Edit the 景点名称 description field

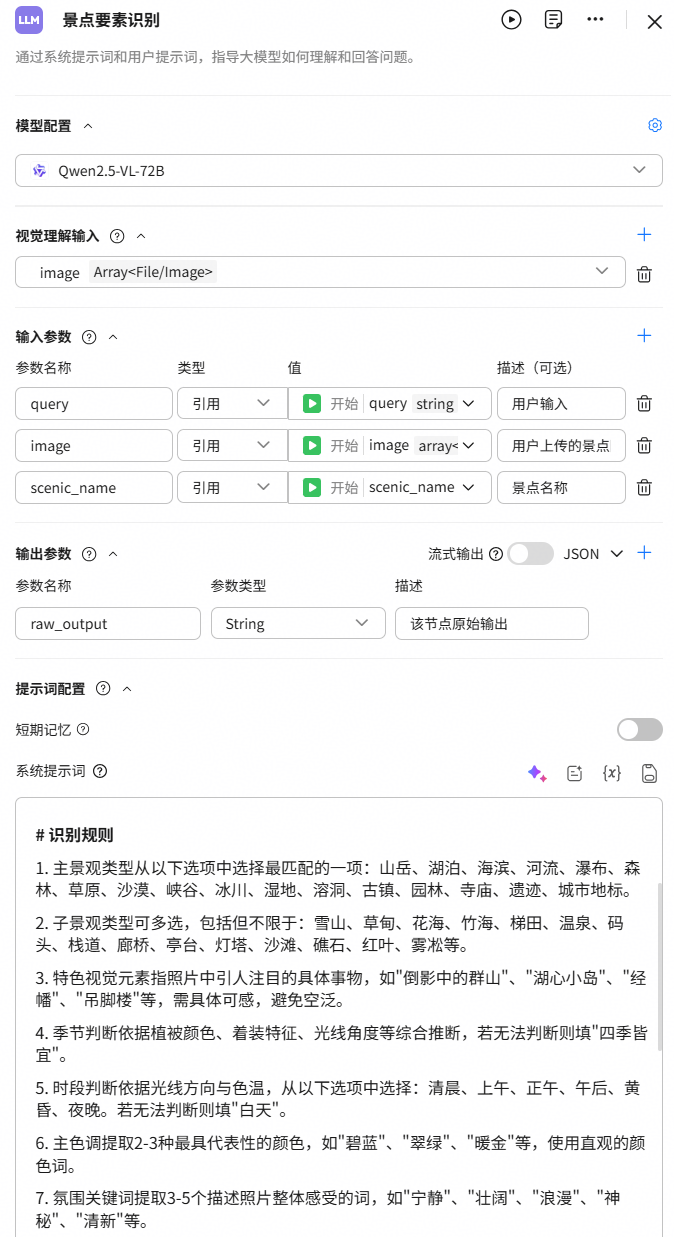(x=561, y=488)
